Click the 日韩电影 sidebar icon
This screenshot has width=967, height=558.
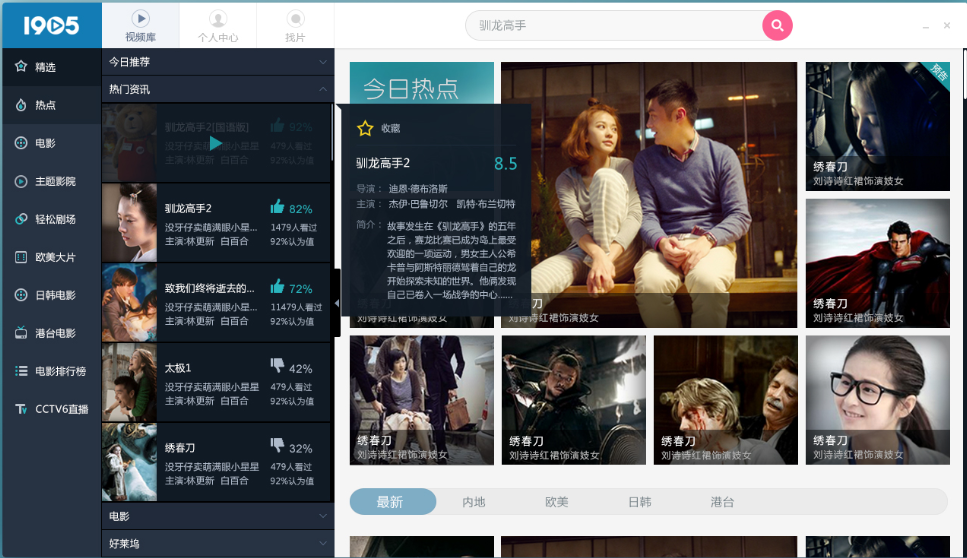(x=21, y=295)
